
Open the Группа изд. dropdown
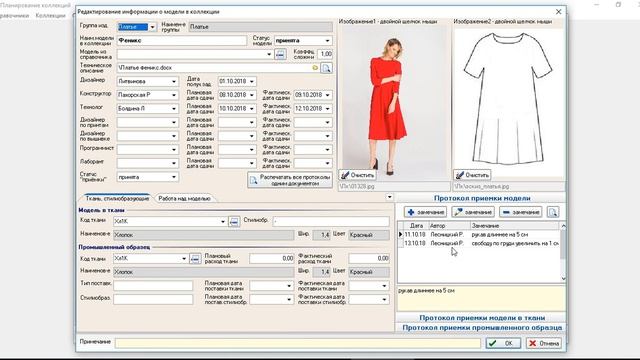click(152, 27)
